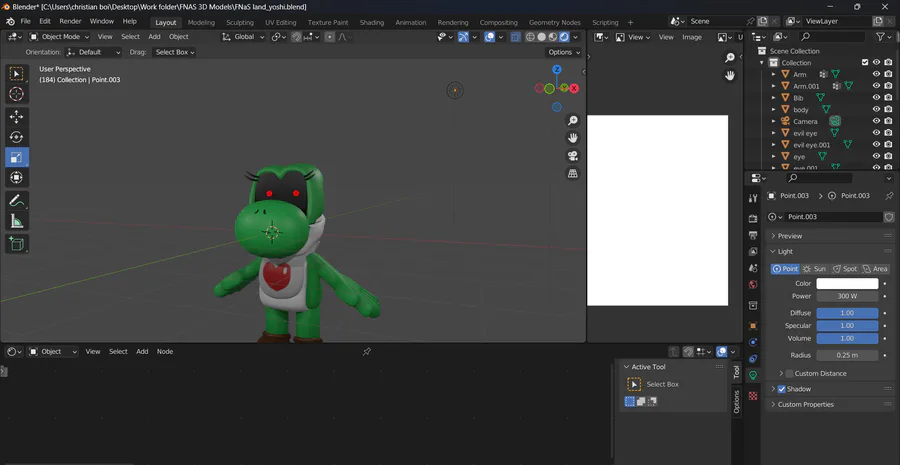Image resolution: width=900 pixels, height=465 pixels.
Task: Open the Object Constraints properties tab icon
Action: [x=753, y=359]
